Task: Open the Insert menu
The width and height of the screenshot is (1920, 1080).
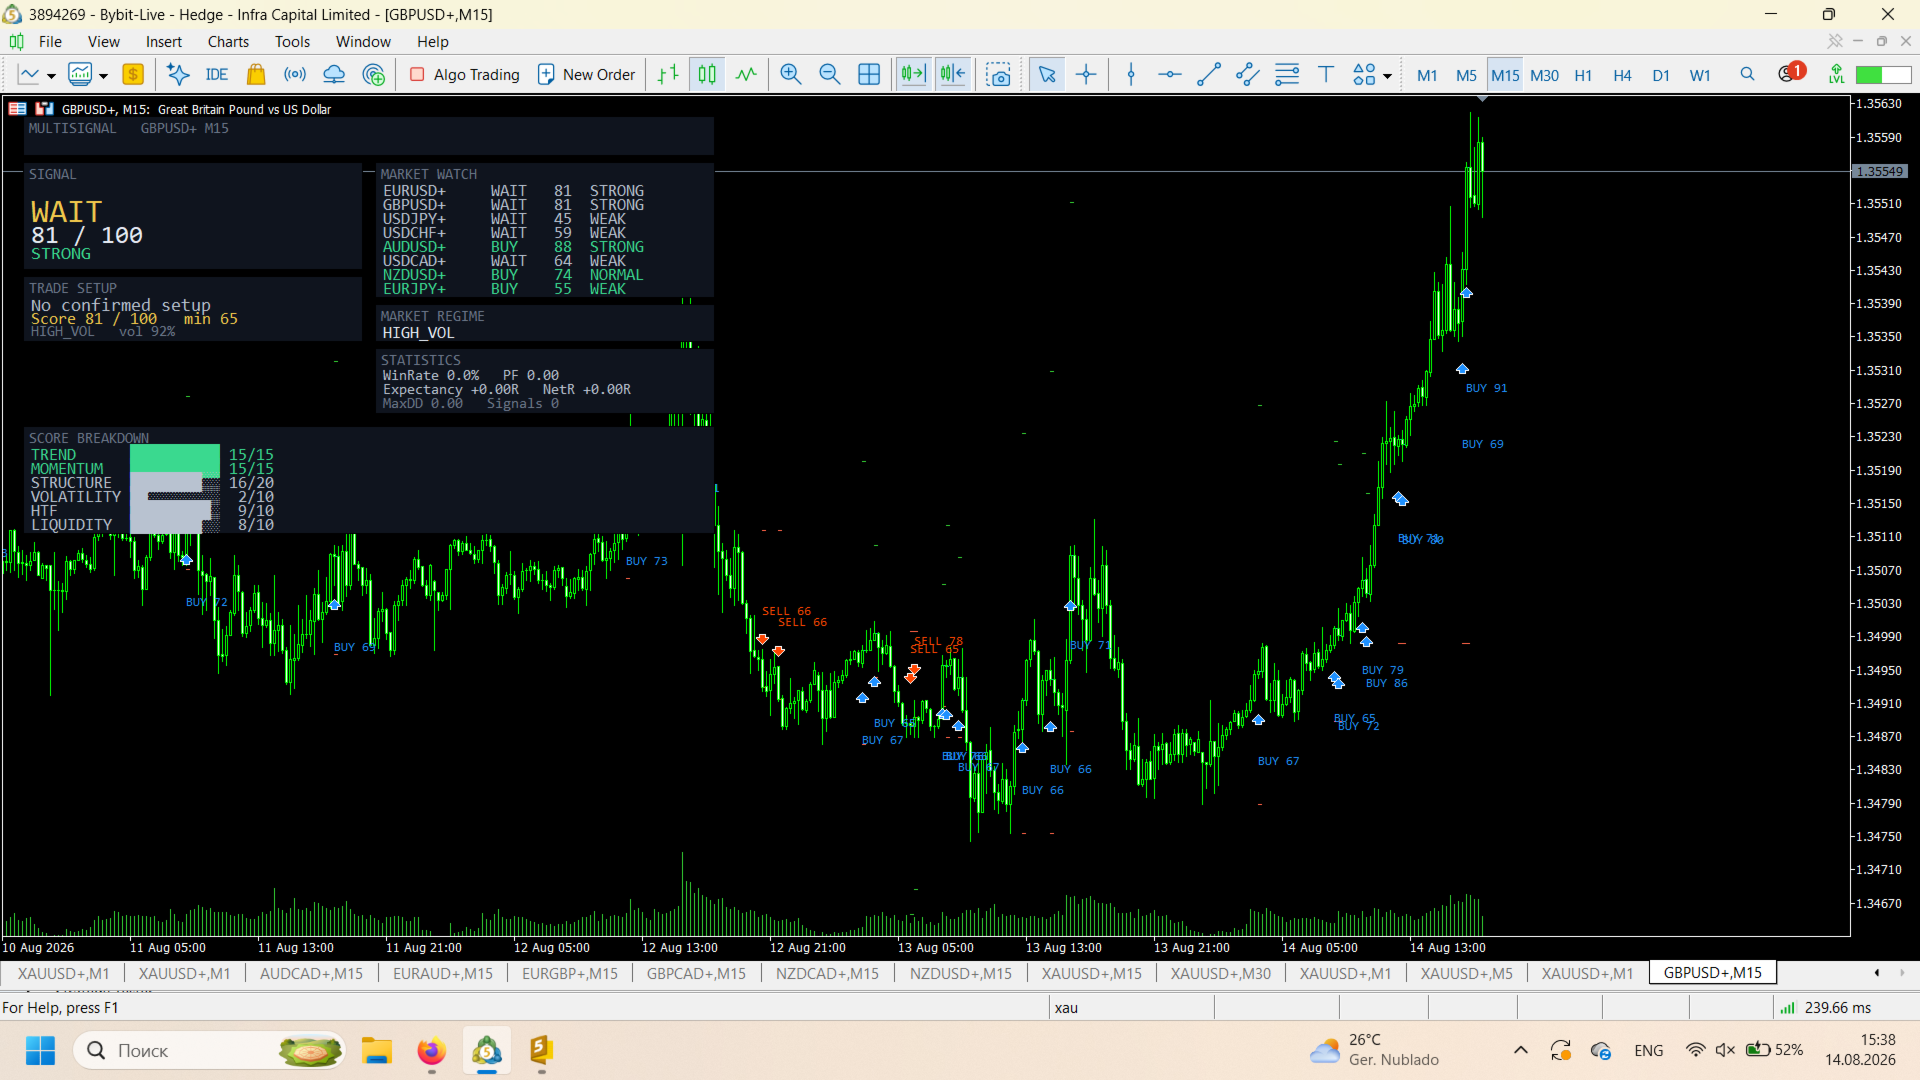Action: tap(164, 42)
